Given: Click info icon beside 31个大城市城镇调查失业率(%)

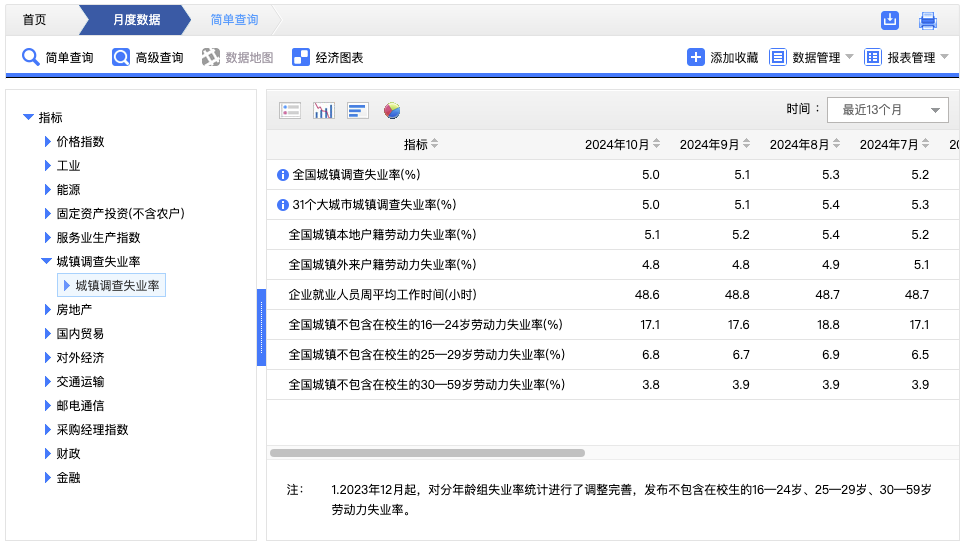Looking at the screenshot, I should click(282, 205).
